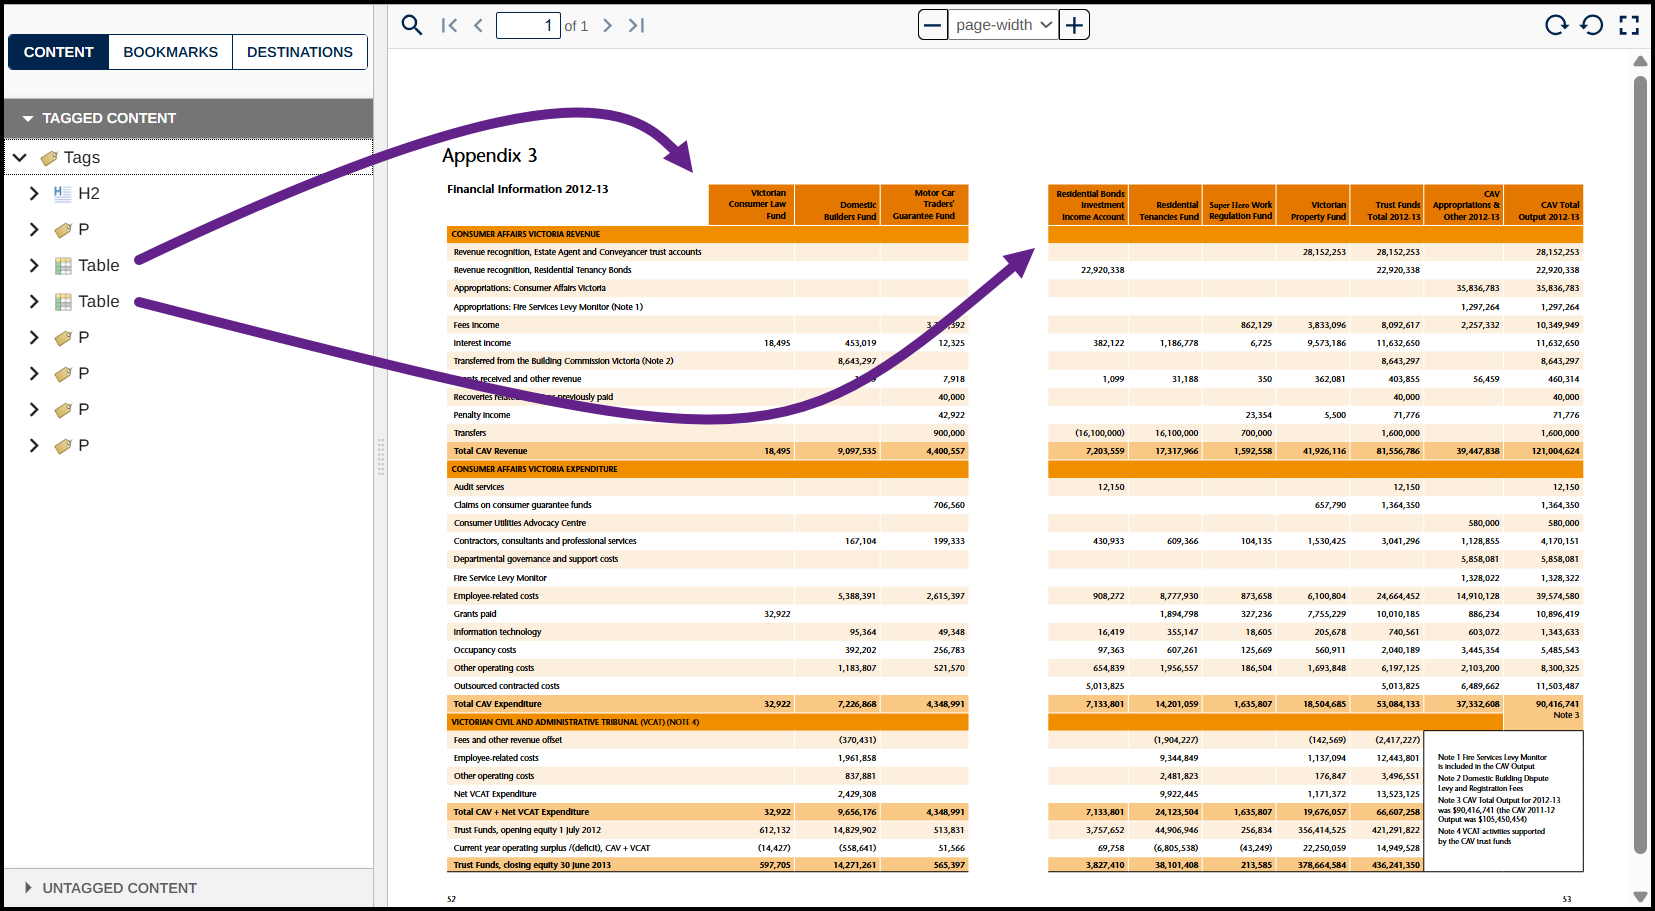This screenshot has height=911, width=1655.
Task: Click the page number input field
Action: (x=528, y=25)
